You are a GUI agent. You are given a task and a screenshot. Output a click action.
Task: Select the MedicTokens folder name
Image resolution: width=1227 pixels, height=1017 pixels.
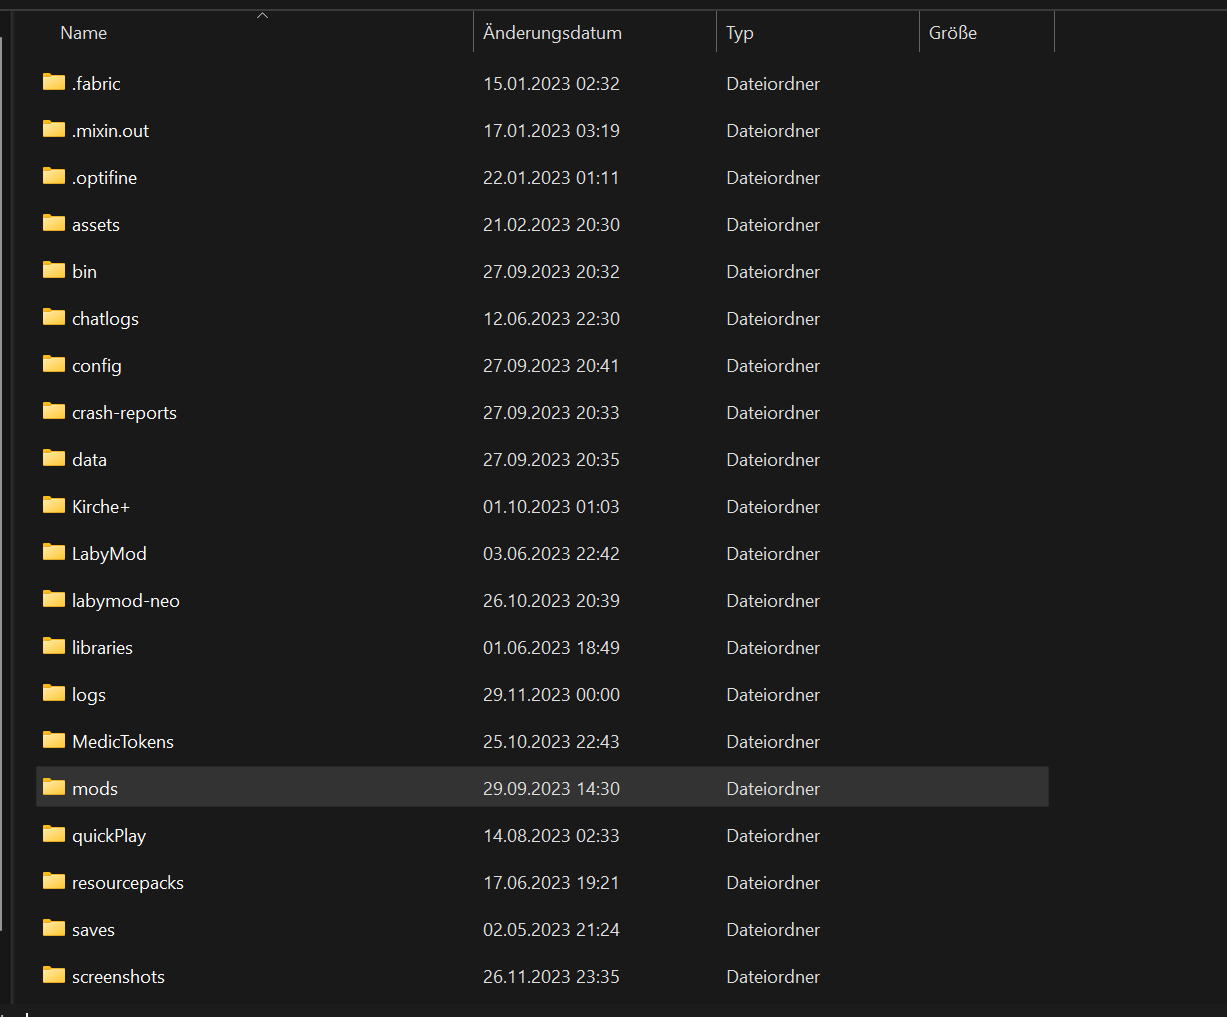tap(123, 742)
